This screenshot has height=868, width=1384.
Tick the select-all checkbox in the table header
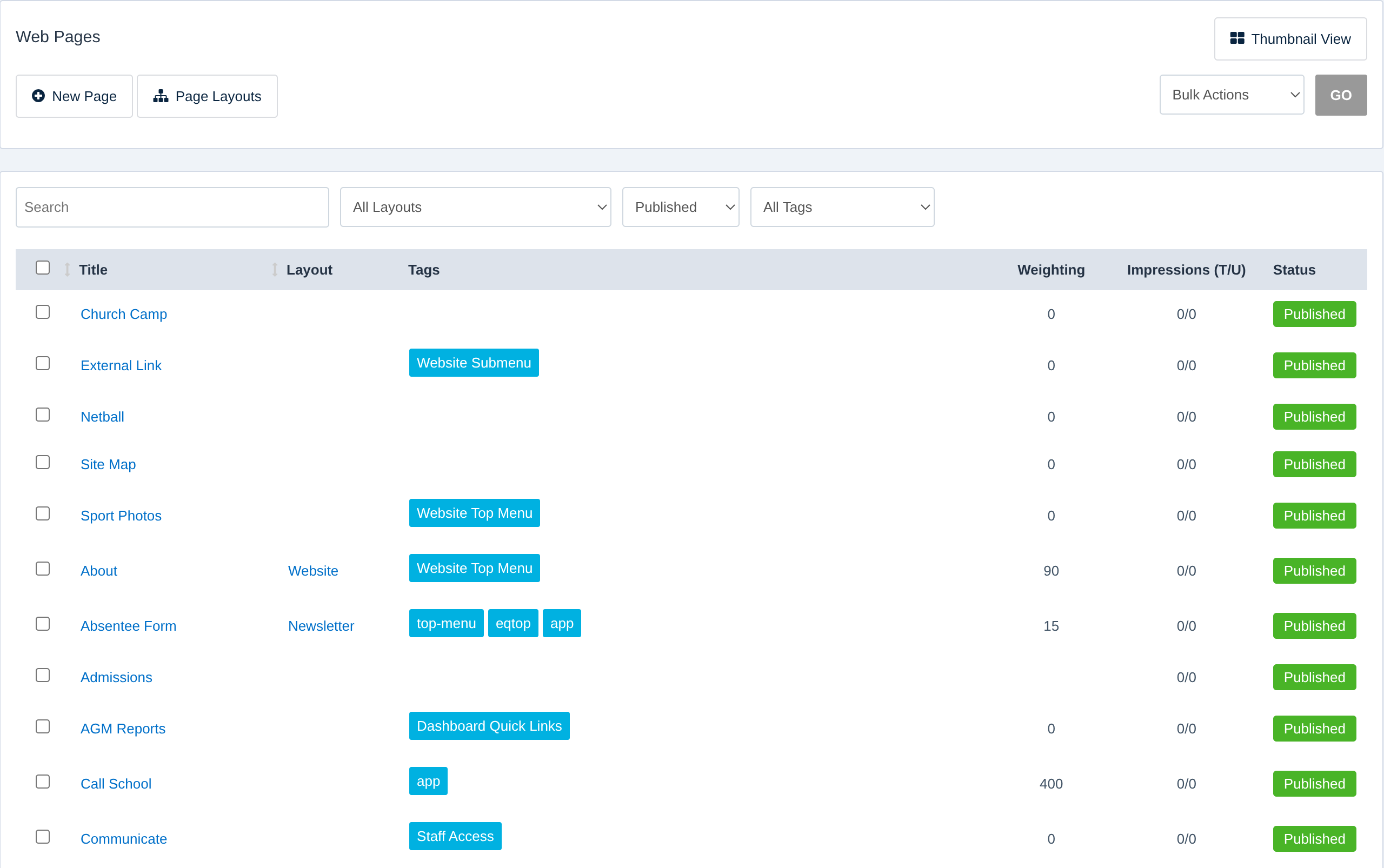(x=43, y=267)
